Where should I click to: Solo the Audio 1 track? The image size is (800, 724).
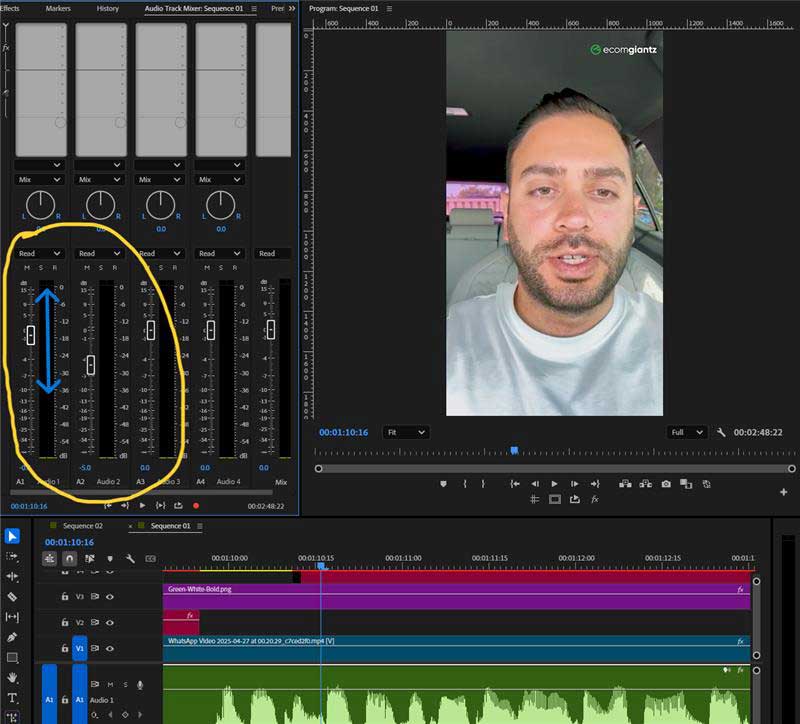tap(124, 685)
